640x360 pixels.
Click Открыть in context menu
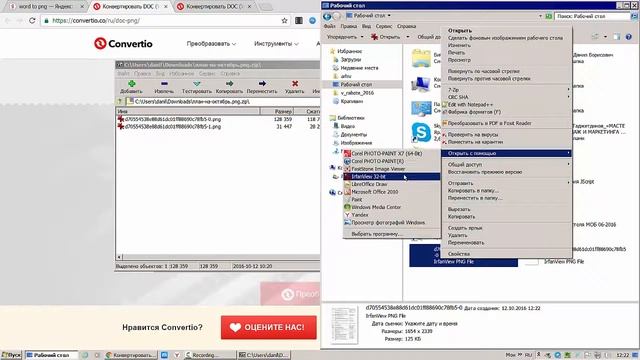[x=506, y=30]
